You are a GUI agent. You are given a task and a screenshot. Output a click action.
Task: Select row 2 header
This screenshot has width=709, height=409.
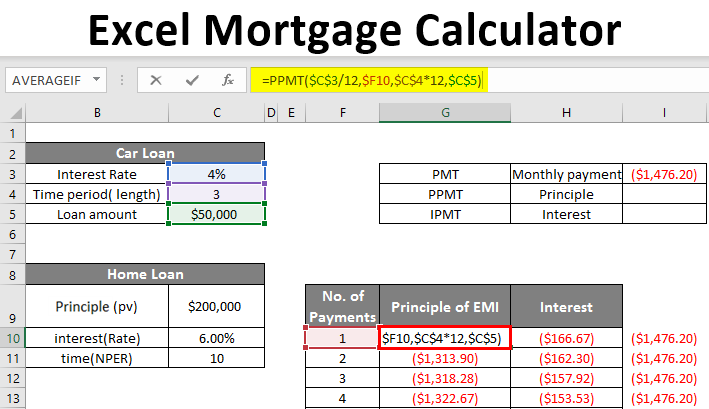click(x=13, y=154)
